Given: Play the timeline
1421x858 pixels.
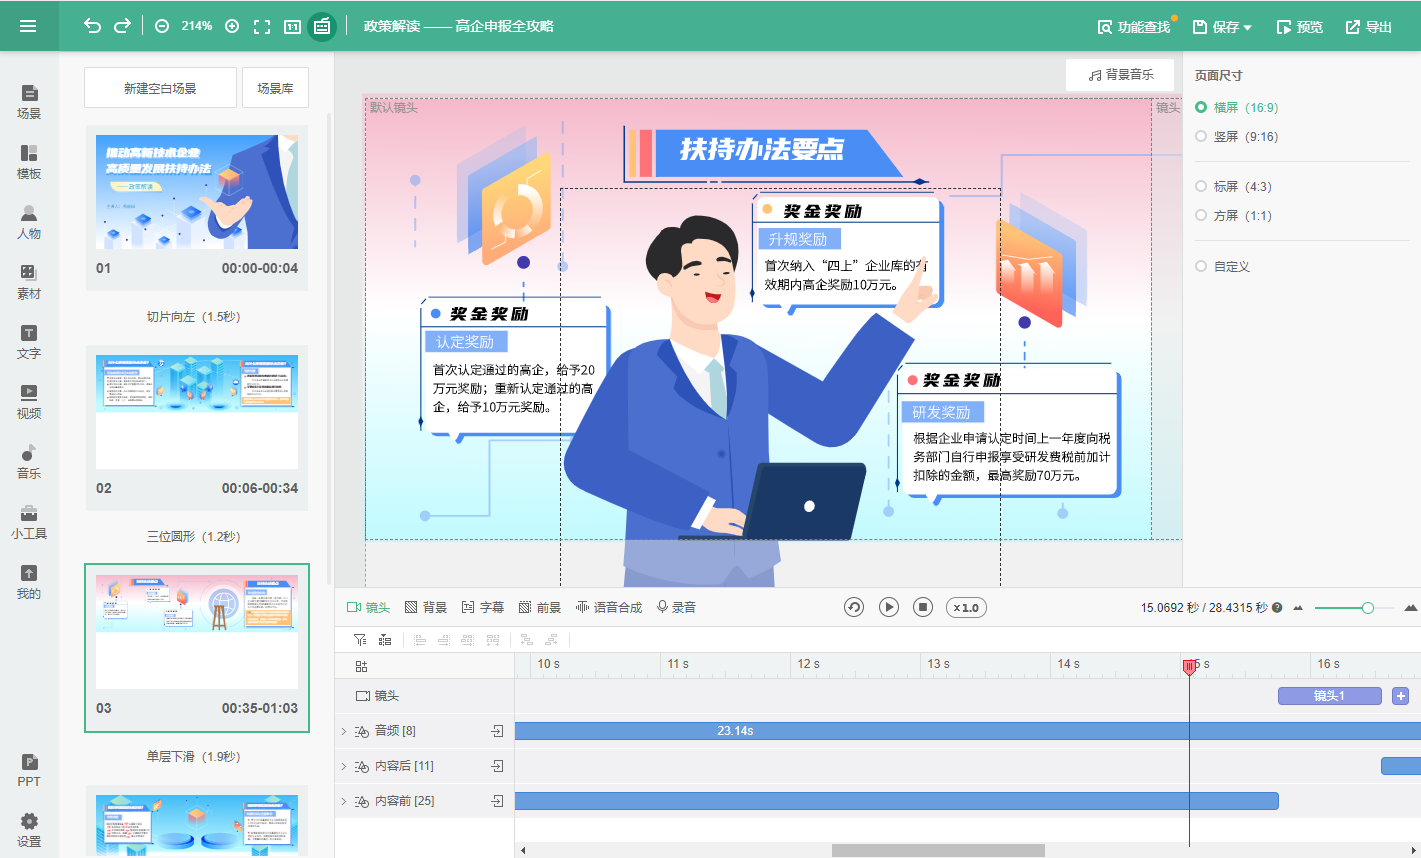Looking at the screenshot, I should tap(889, 607).
